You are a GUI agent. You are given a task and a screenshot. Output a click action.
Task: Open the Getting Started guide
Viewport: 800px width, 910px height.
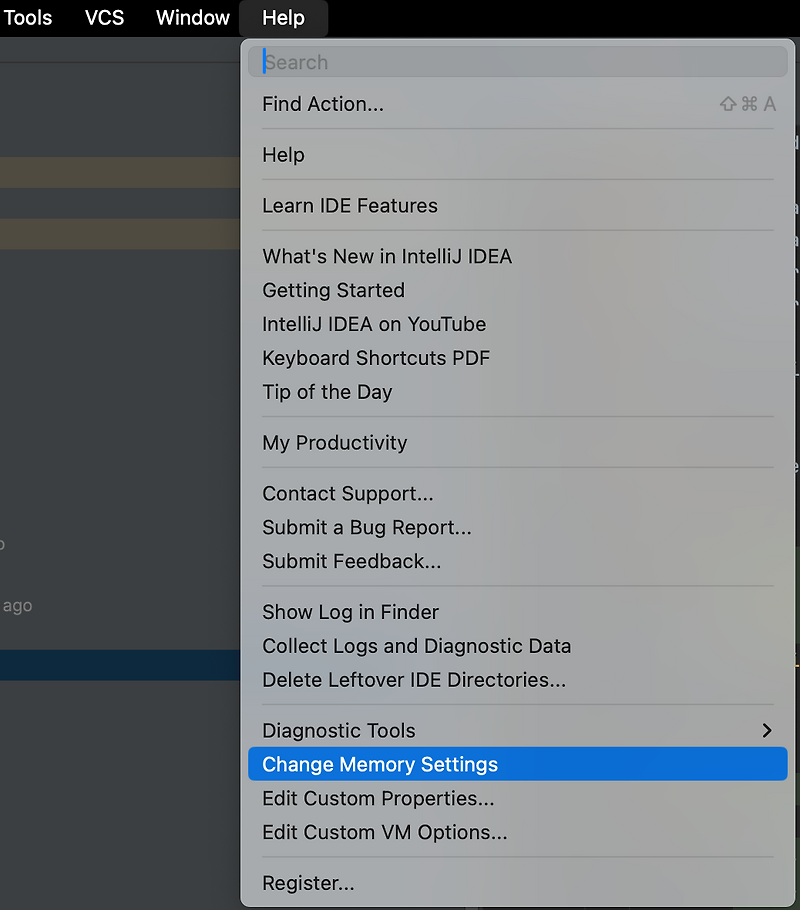tap(333, 290)
